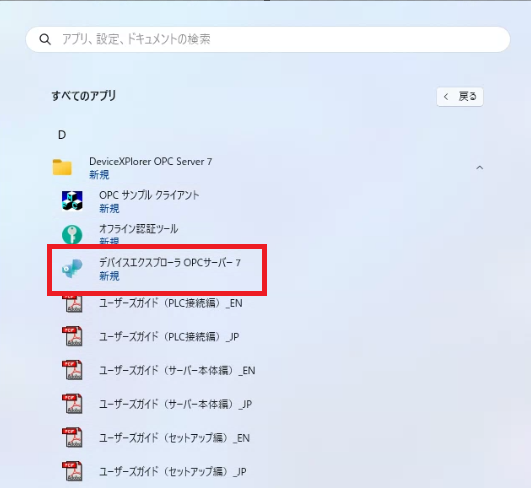Click the 戻る back button
Viewport: 531px width, 488px height.
pos(460,97)
